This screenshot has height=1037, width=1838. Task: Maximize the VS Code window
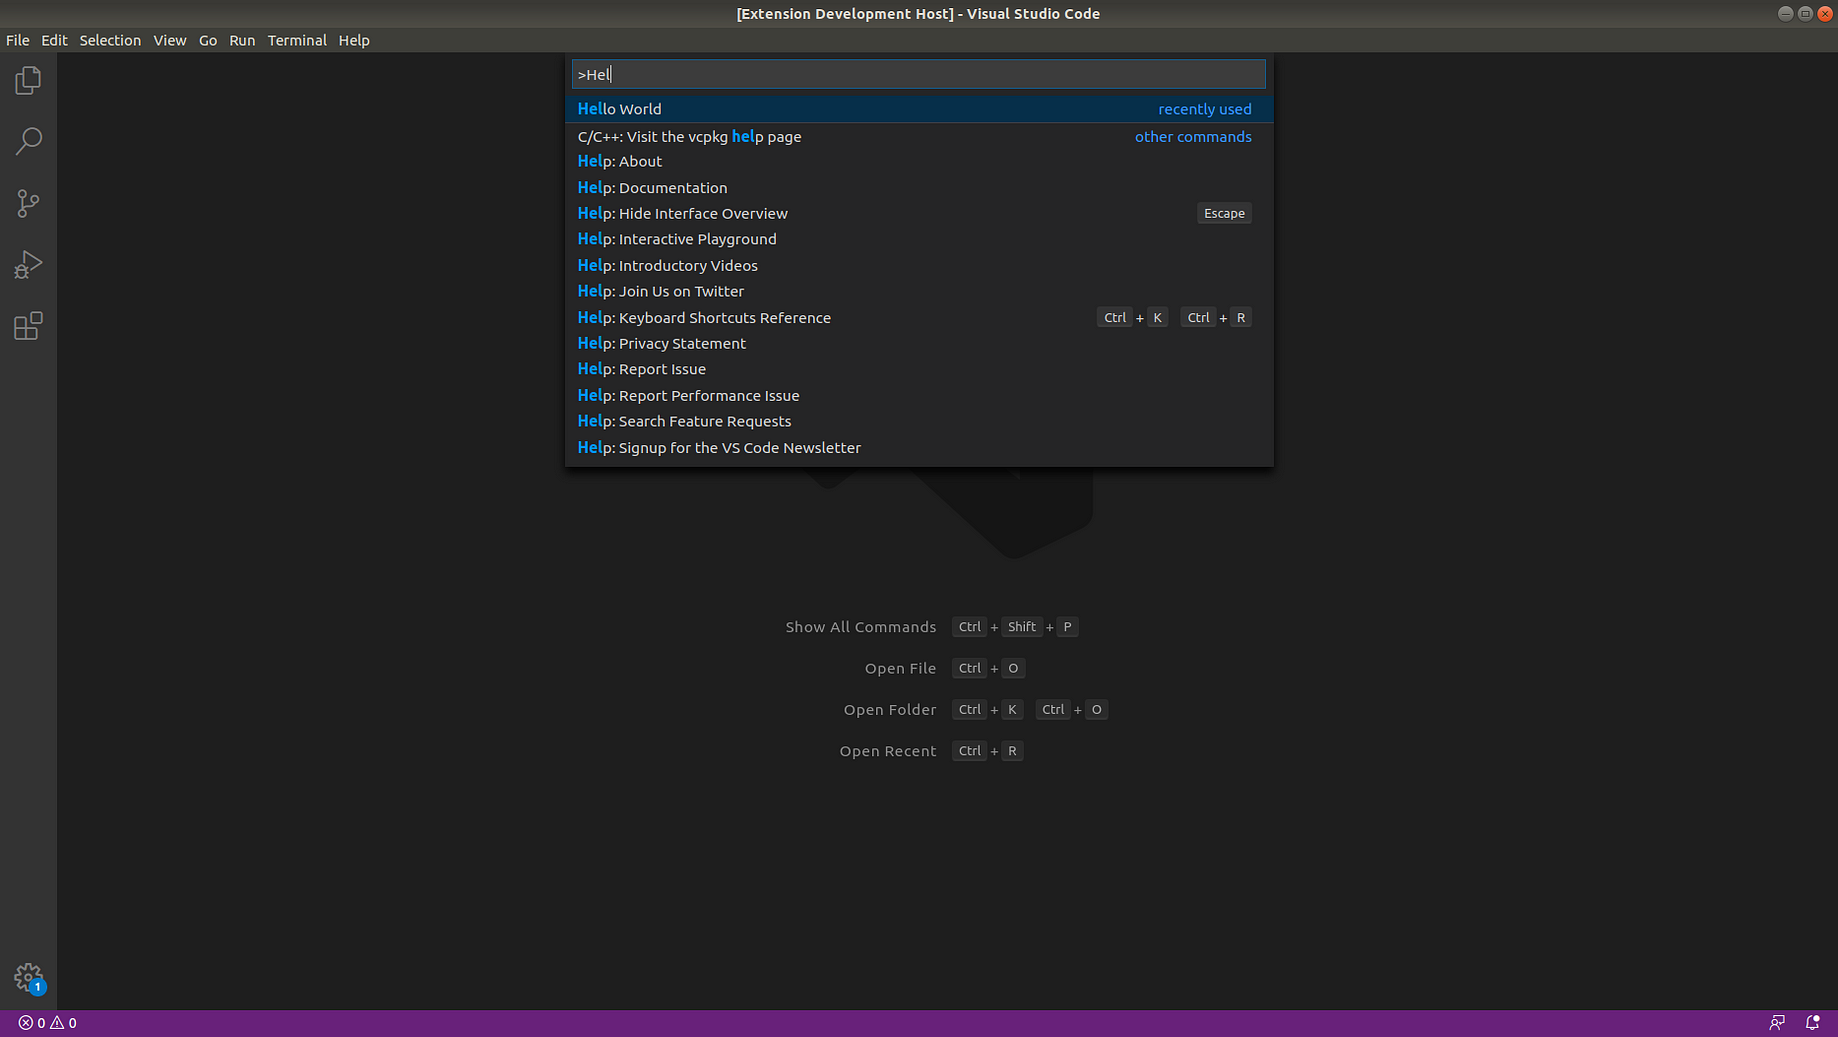click(1805, 13)
